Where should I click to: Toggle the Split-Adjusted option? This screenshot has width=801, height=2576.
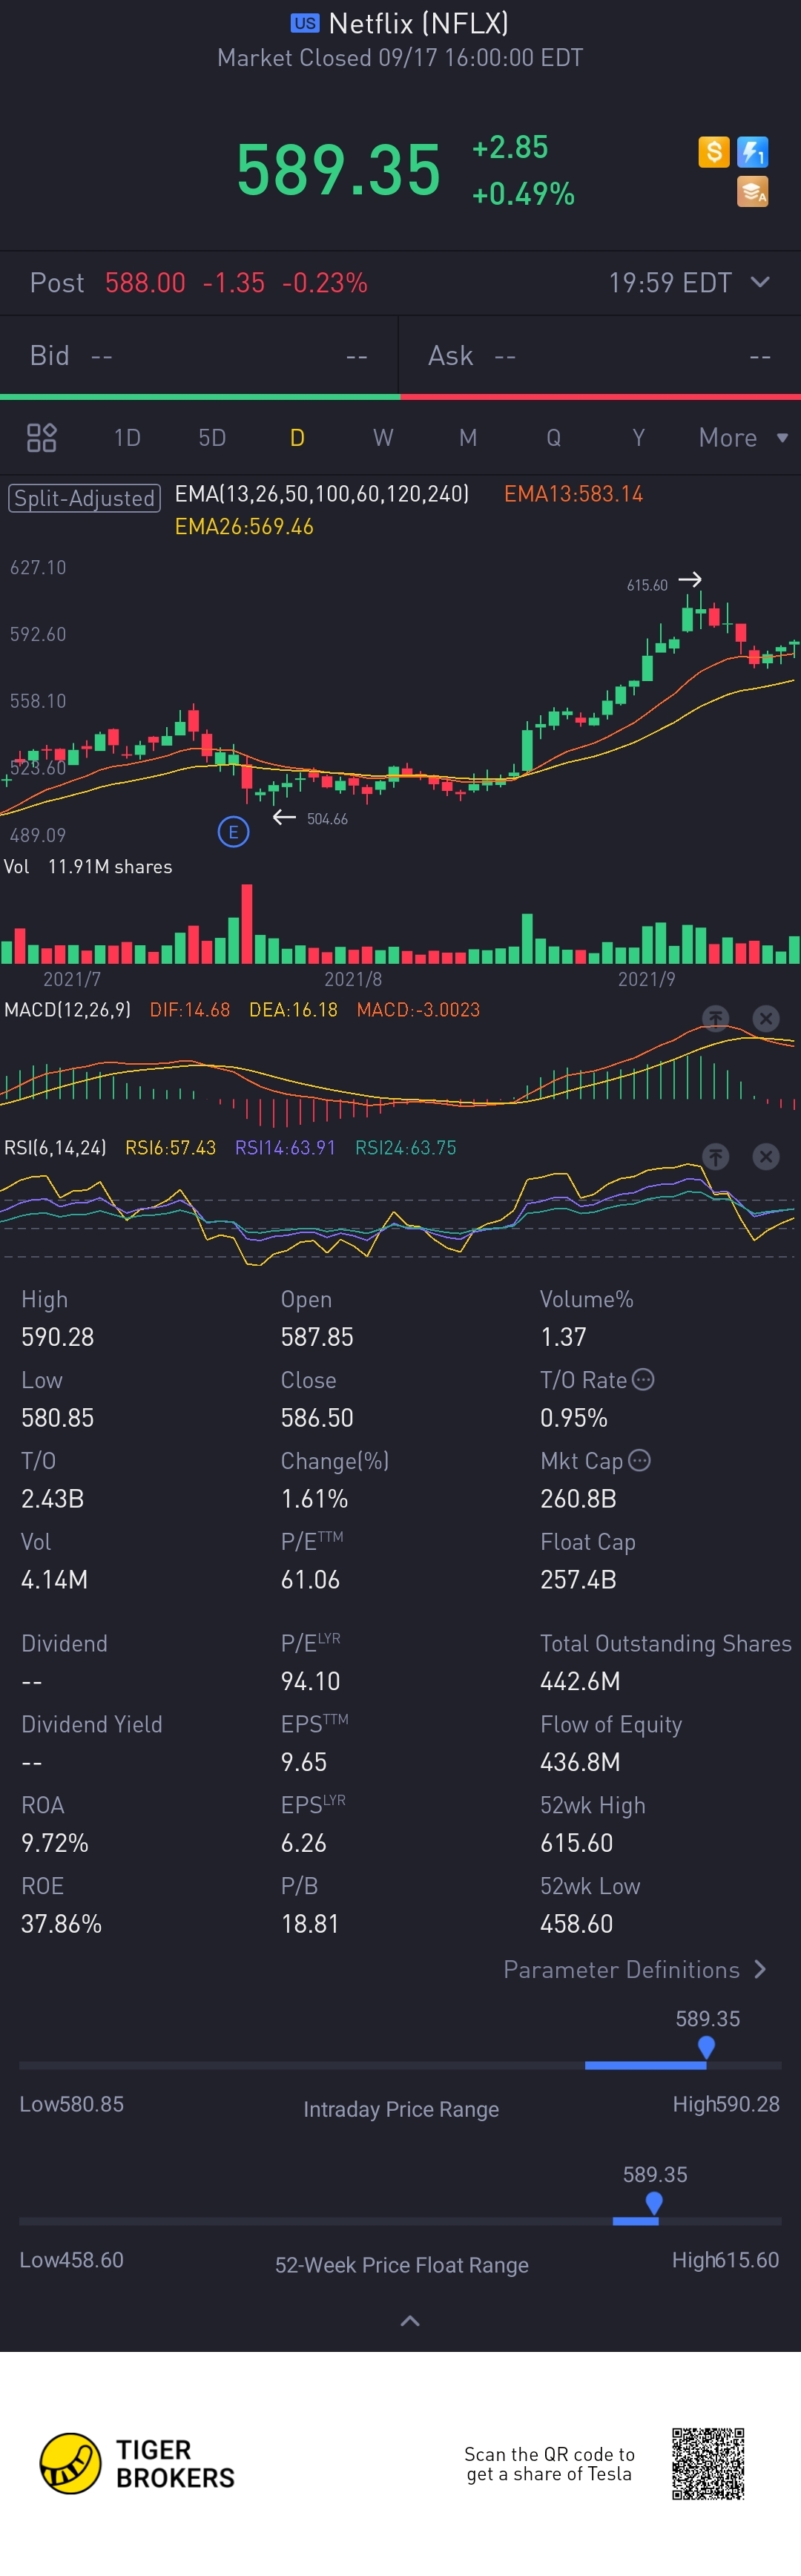pos(84,498)
